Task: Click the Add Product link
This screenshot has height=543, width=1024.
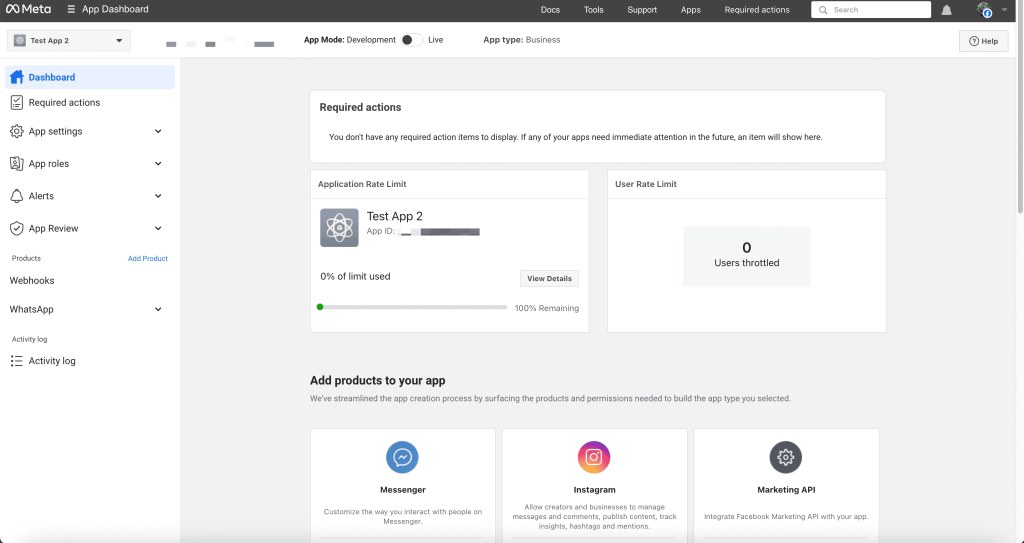Action: click(x=148, y=259)
